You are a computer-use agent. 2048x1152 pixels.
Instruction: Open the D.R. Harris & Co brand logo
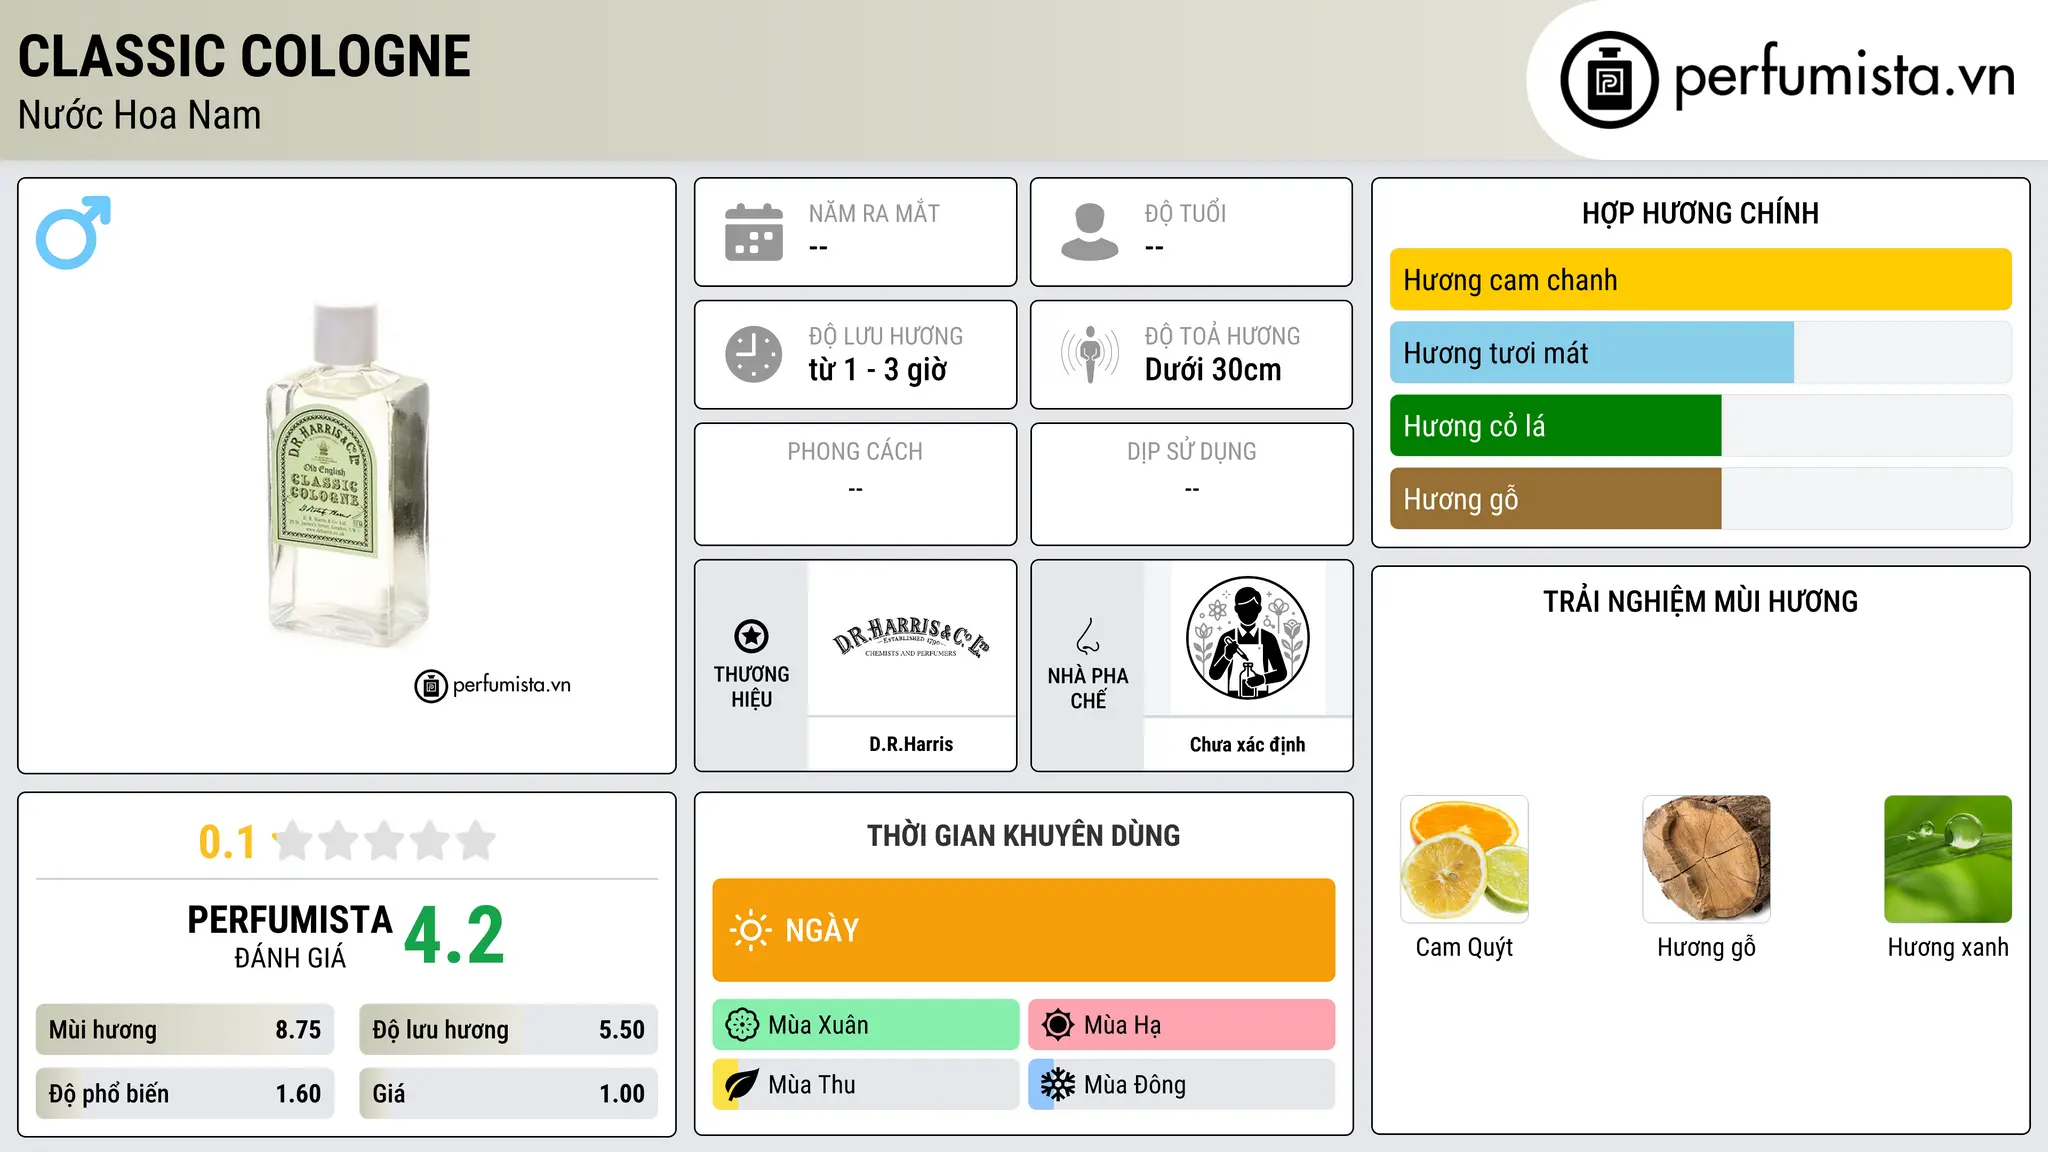click(x=911, y=638)
